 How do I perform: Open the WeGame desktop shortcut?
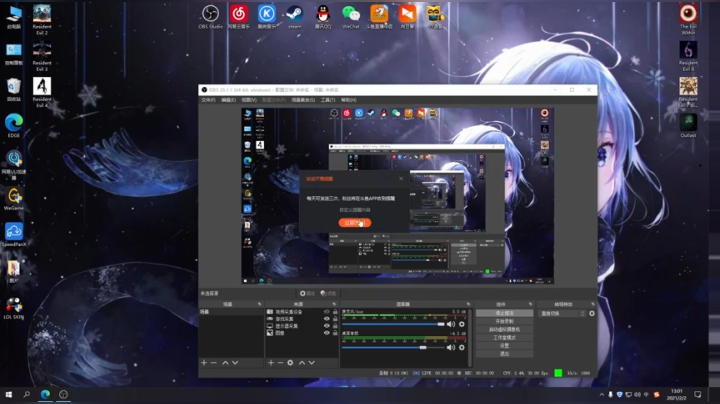[x=14, y=198]
